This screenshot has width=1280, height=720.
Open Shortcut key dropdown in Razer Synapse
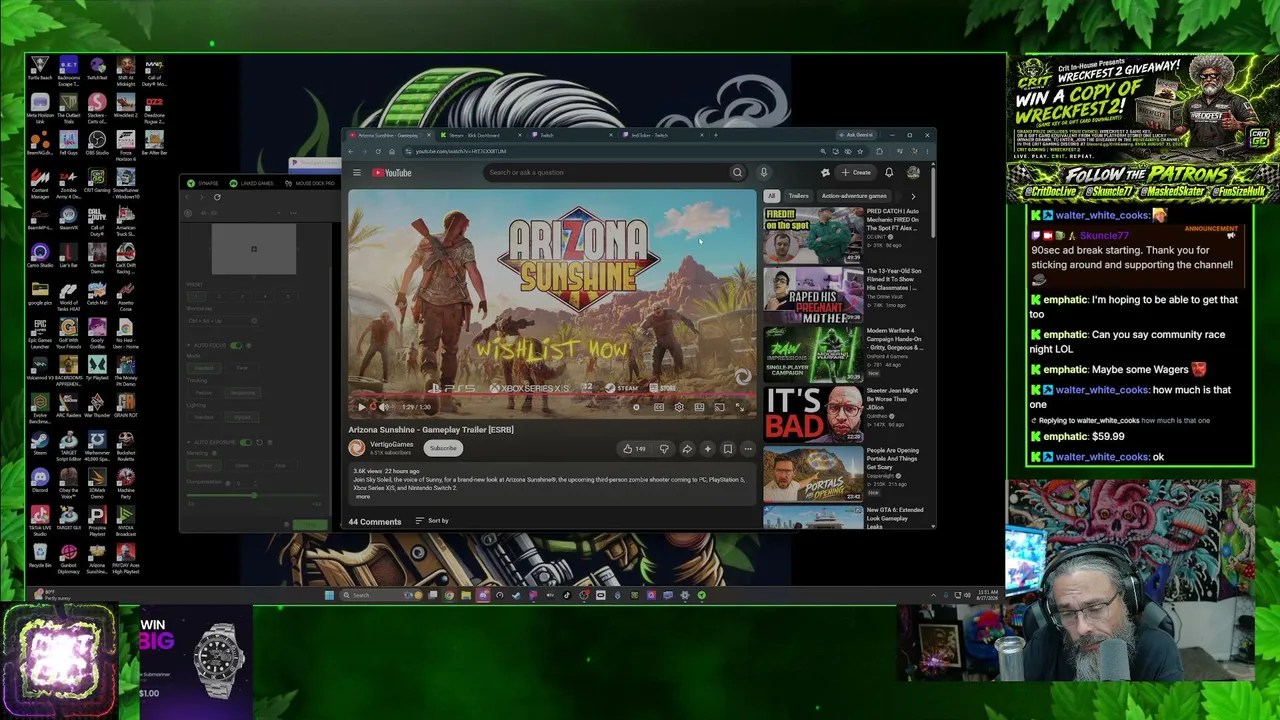tap(221, 320)
